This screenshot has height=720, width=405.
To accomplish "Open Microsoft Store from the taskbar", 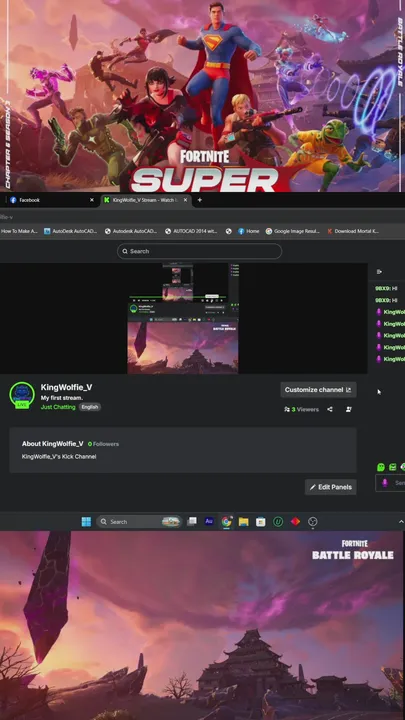I will coord(260,522).
